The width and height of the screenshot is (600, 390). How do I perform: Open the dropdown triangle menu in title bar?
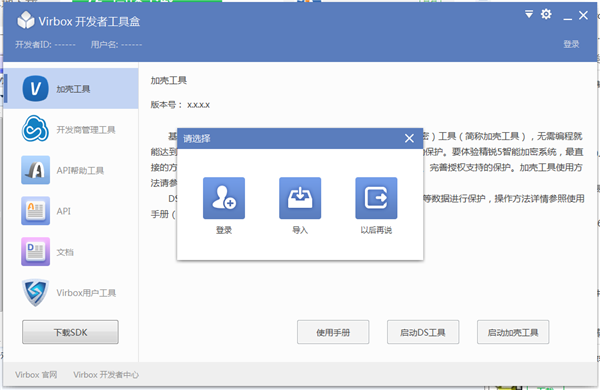pos(529,15)
